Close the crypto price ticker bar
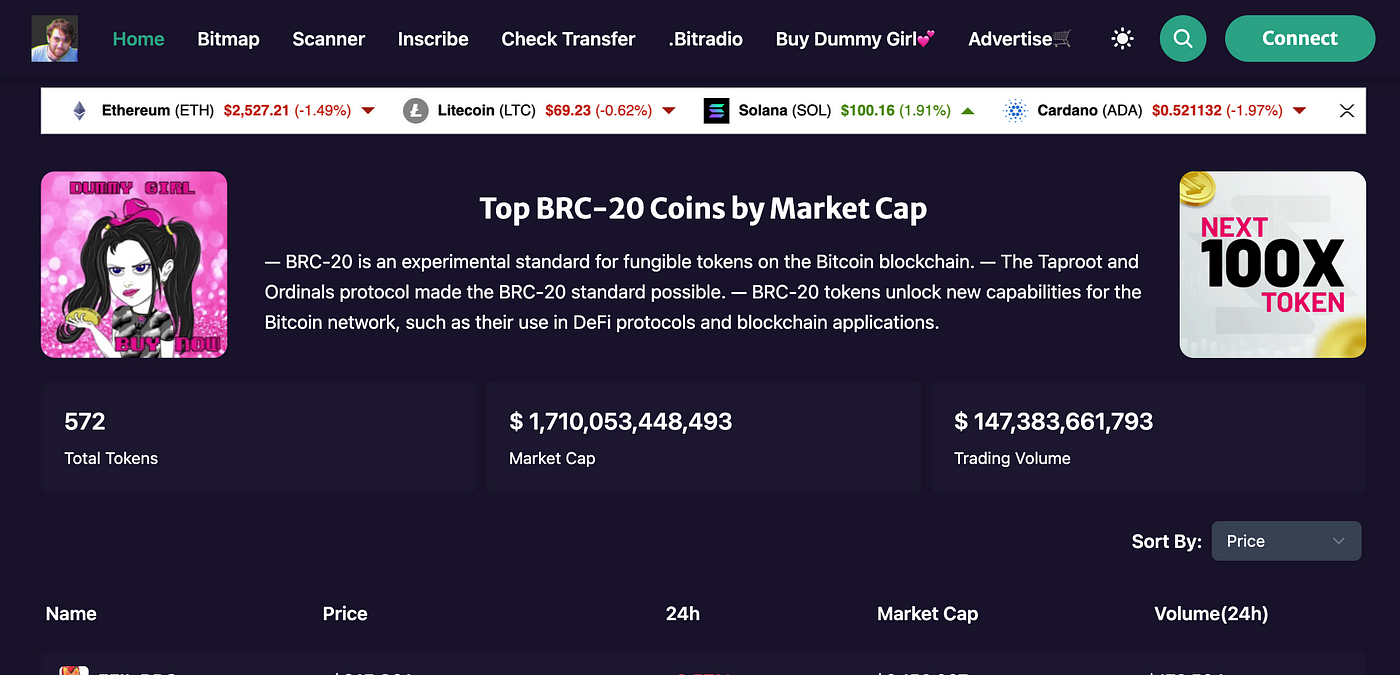 coord(1347,111)
